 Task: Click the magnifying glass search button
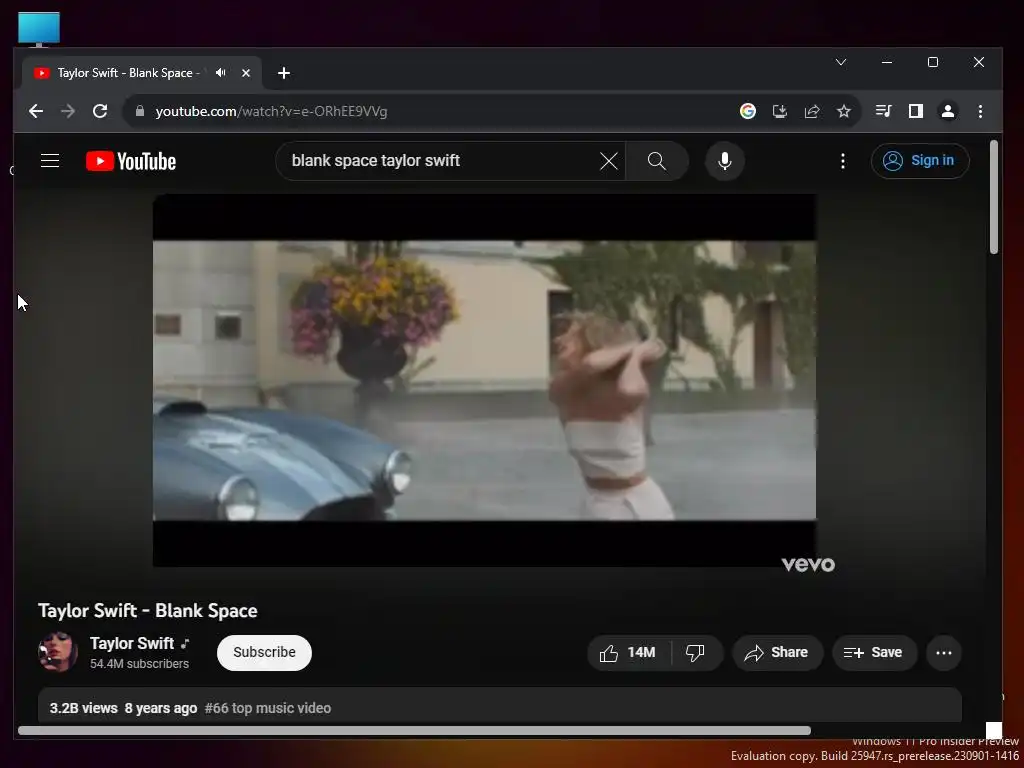[657, 161]
